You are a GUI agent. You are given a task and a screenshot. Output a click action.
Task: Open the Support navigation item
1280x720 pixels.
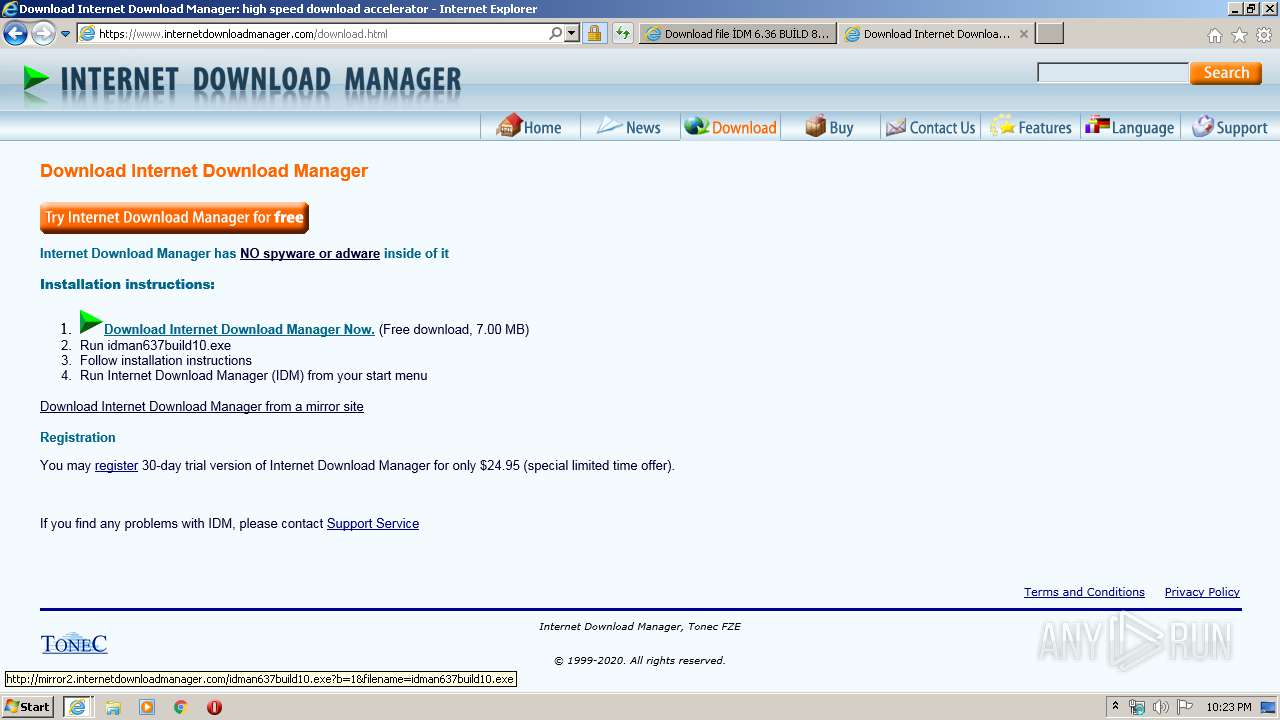point(1230,127)
